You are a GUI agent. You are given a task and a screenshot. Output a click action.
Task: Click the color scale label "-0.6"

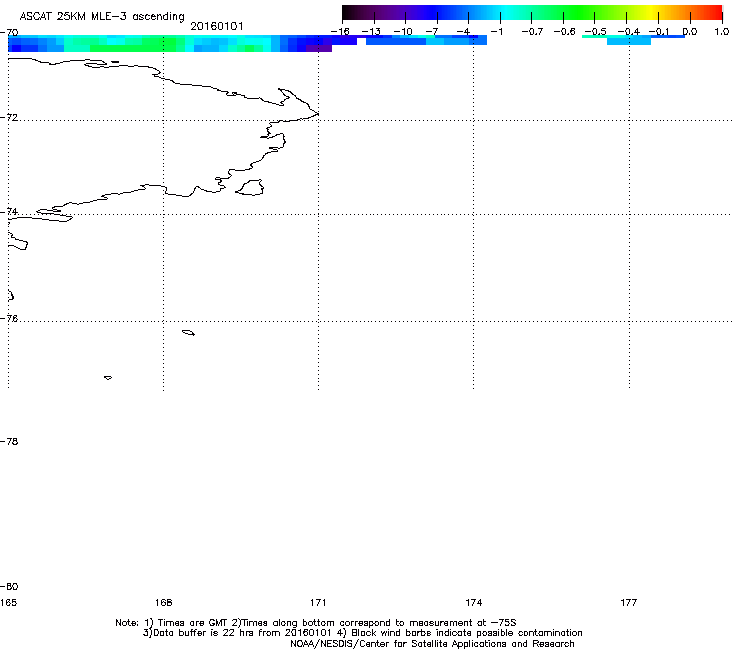564,32
